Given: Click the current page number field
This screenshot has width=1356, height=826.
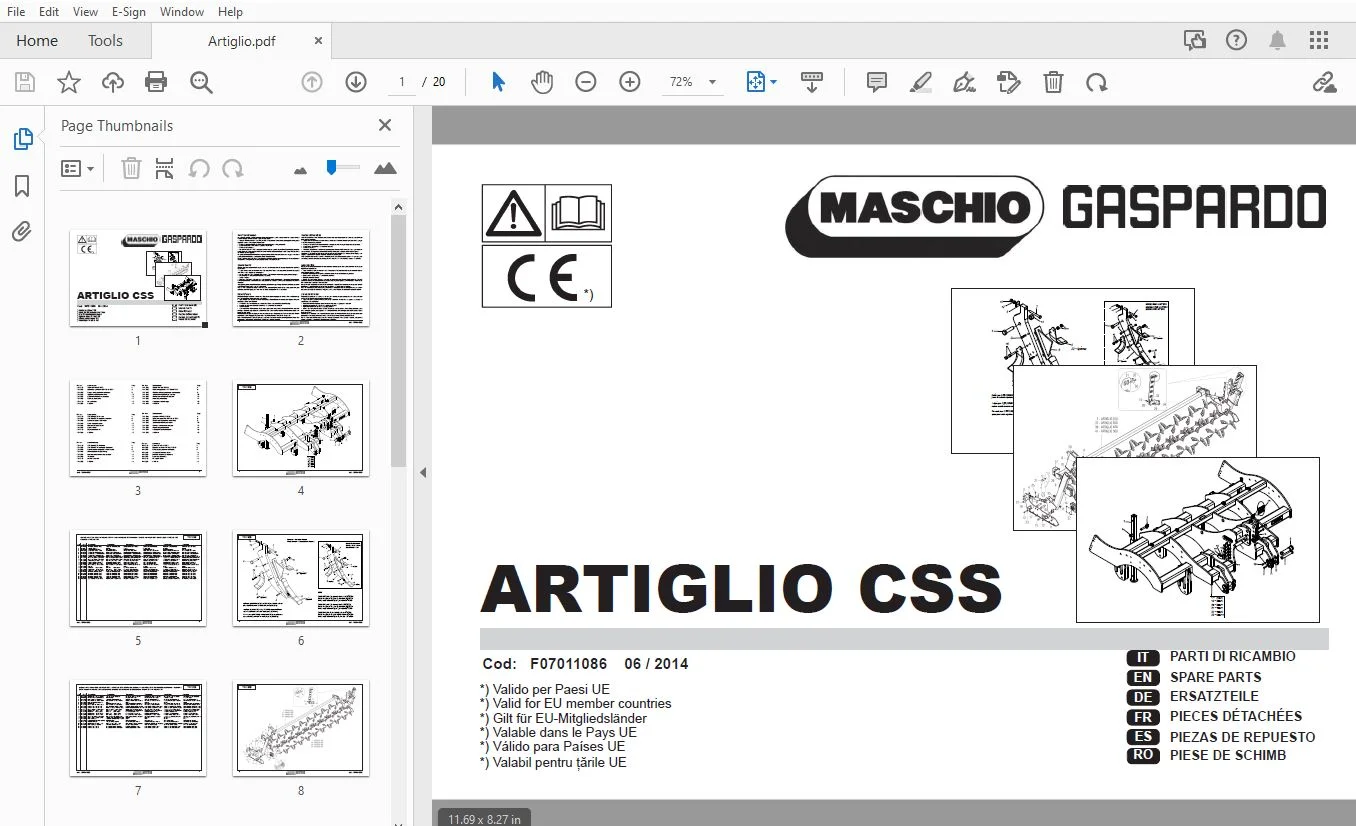Looking at the screenshot, I should 401,82.
